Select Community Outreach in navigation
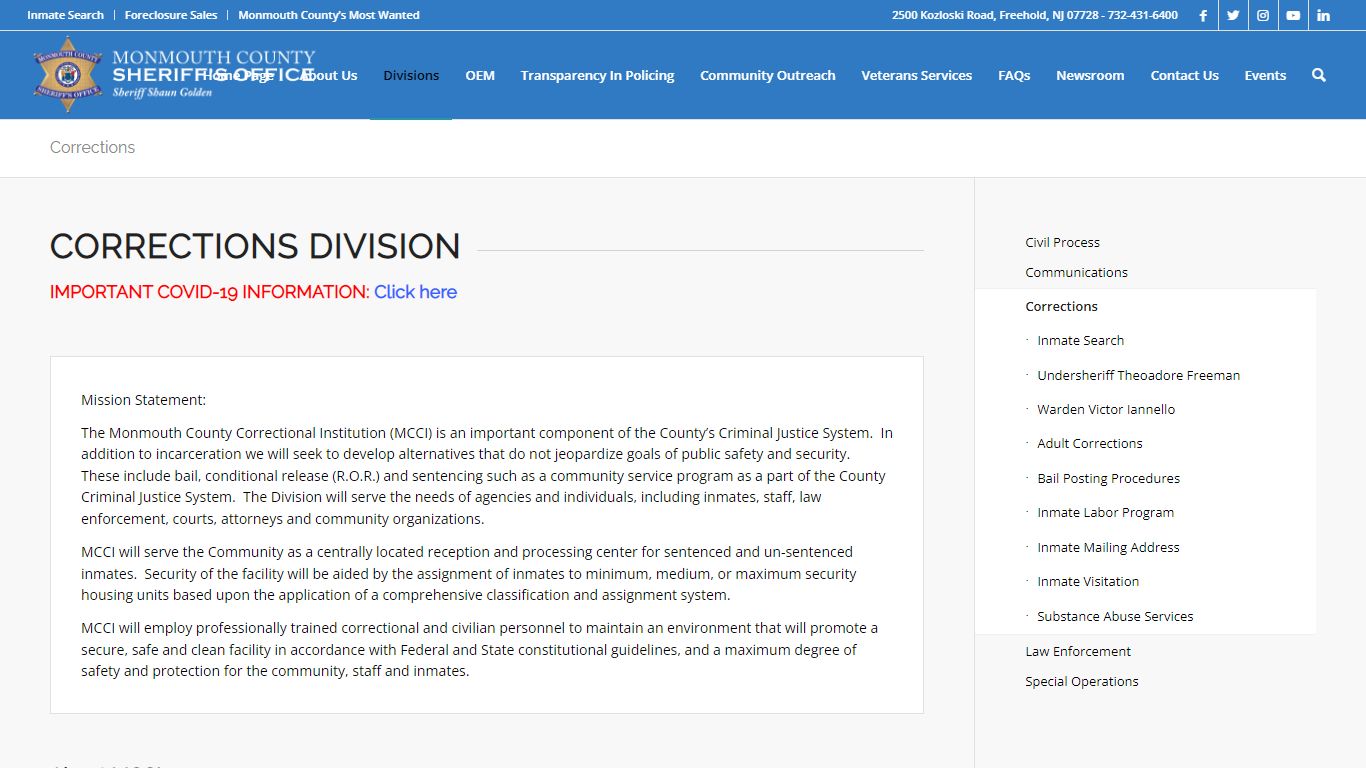This screenshot has height=768, width=1366. coord(767,75)
